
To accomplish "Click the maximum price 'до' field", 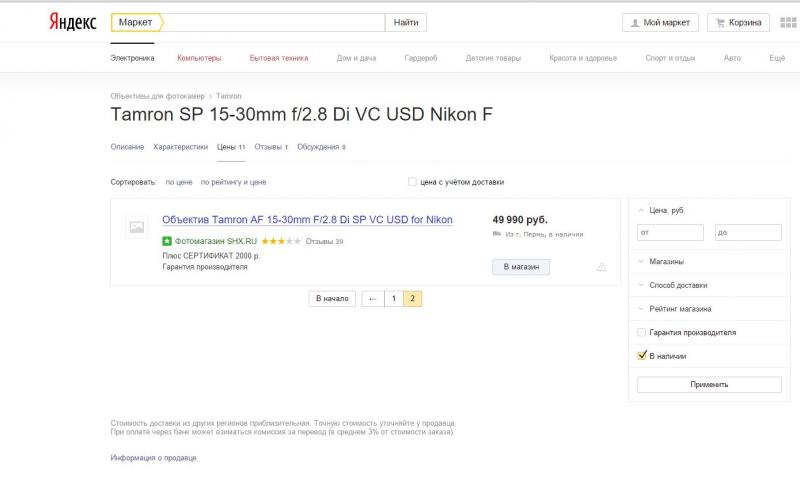I will pos(748,233).
